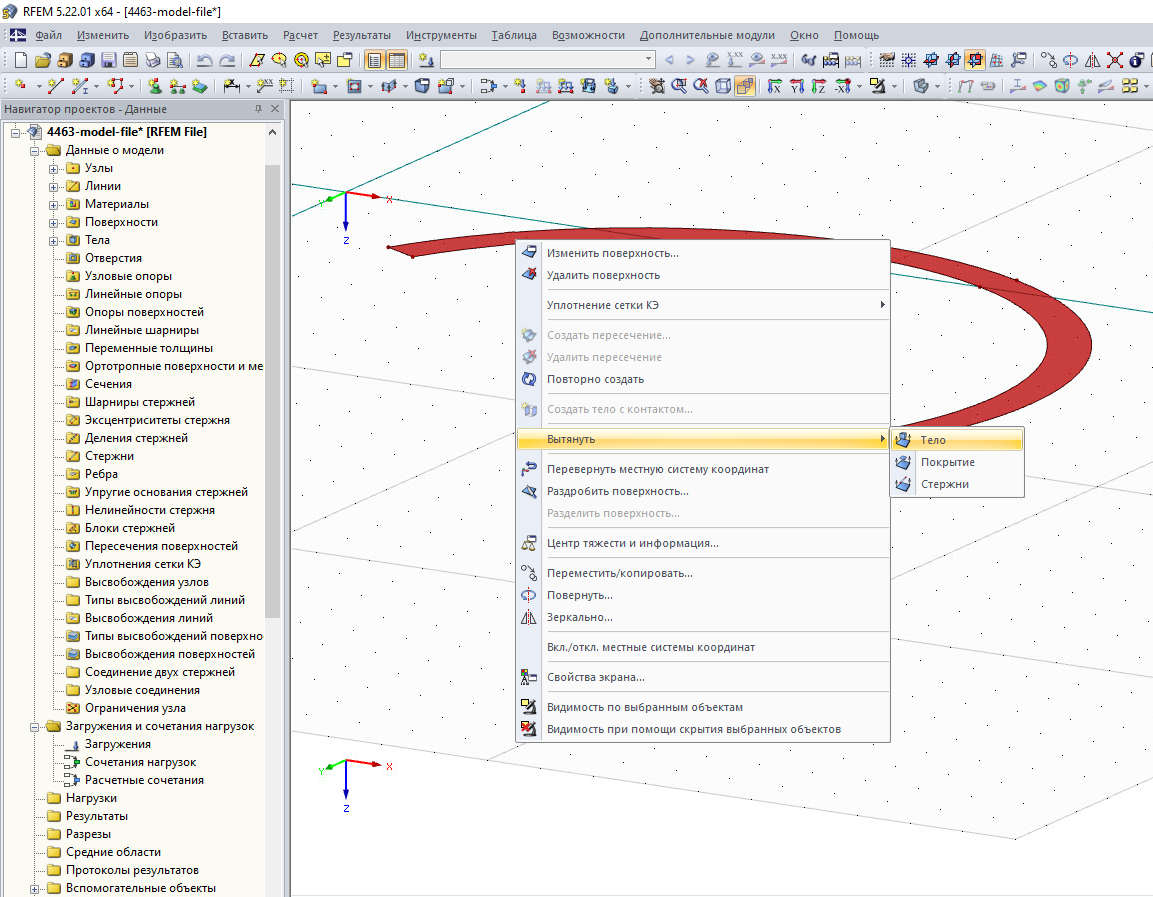The image size is (1153, 897).
Task: Click the info about object icon
Action: 1135,60
